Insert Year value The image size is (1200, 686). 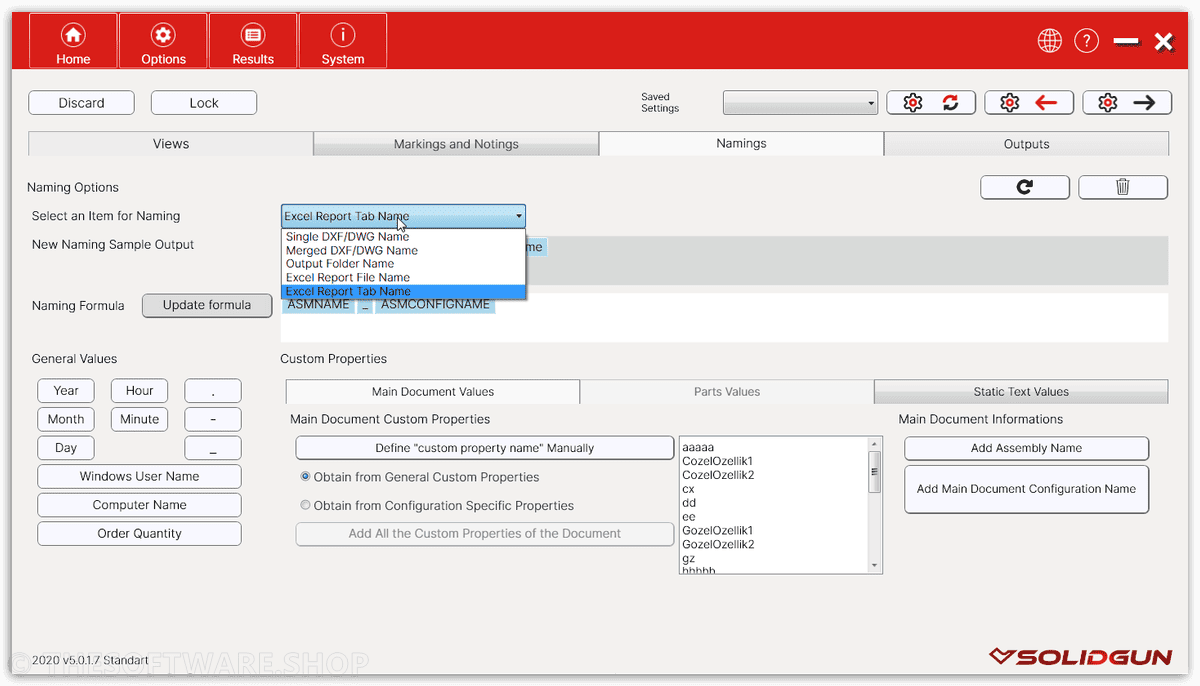[x=66, y=391]
